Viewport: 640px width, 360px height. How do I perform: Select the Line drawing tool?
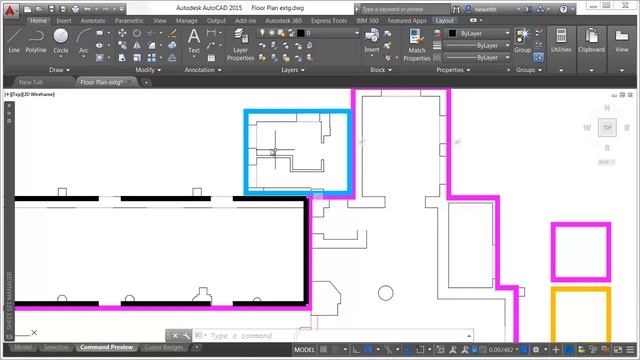(14, 41)
